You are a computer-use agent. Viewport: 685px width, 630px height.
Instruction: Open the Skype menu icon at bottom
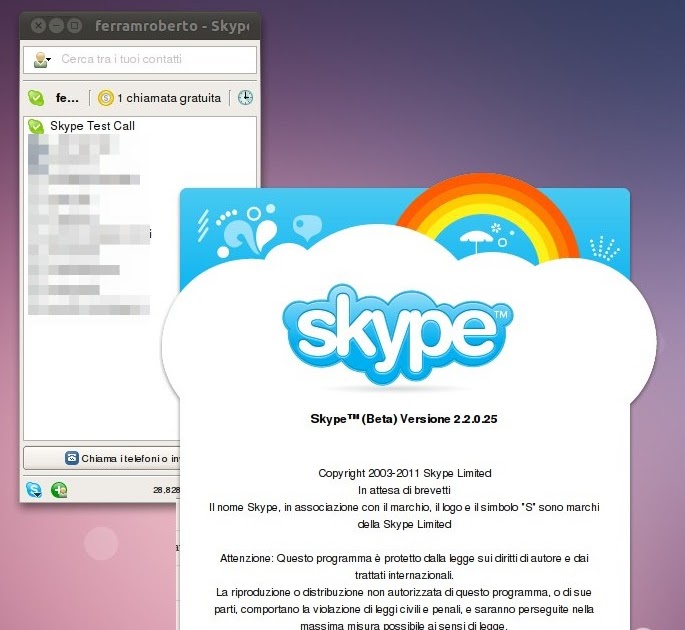(34, 490)
